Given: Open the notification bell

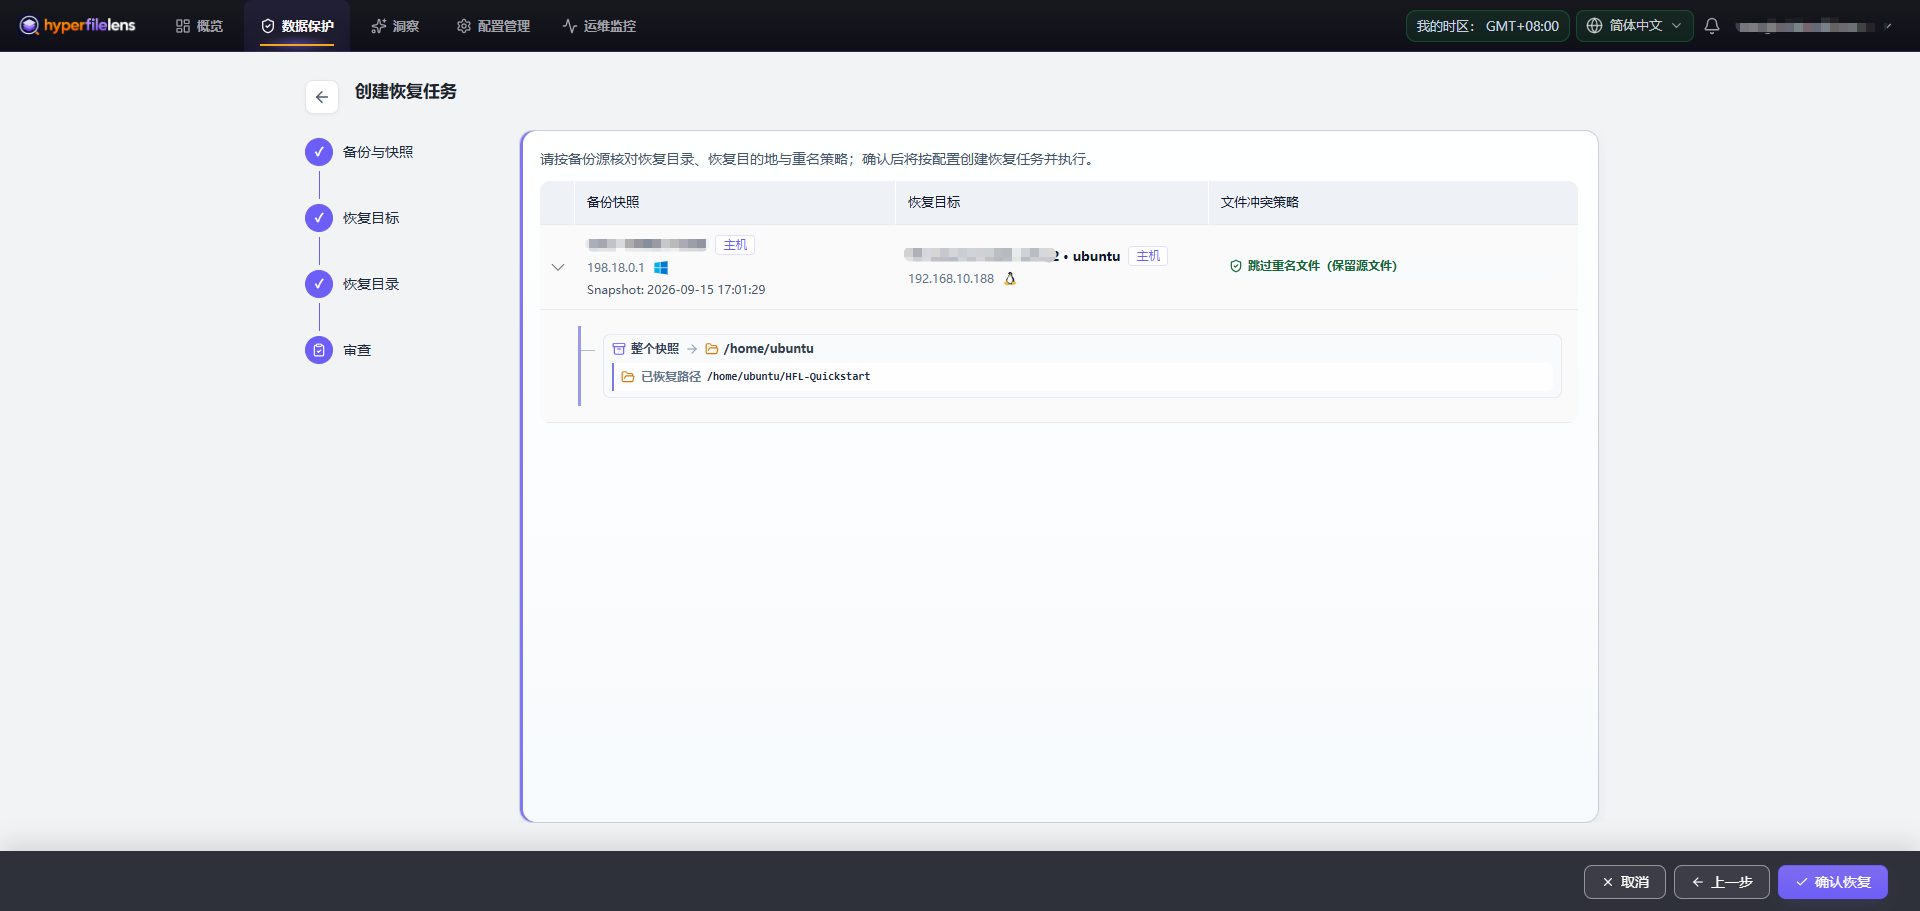Looking at the screenshot, I should tap(1712, 26).
